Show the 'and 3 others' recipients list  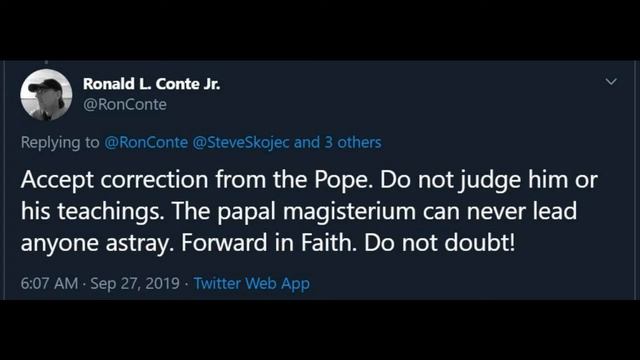pyautogui.click(x=338, y=142)
